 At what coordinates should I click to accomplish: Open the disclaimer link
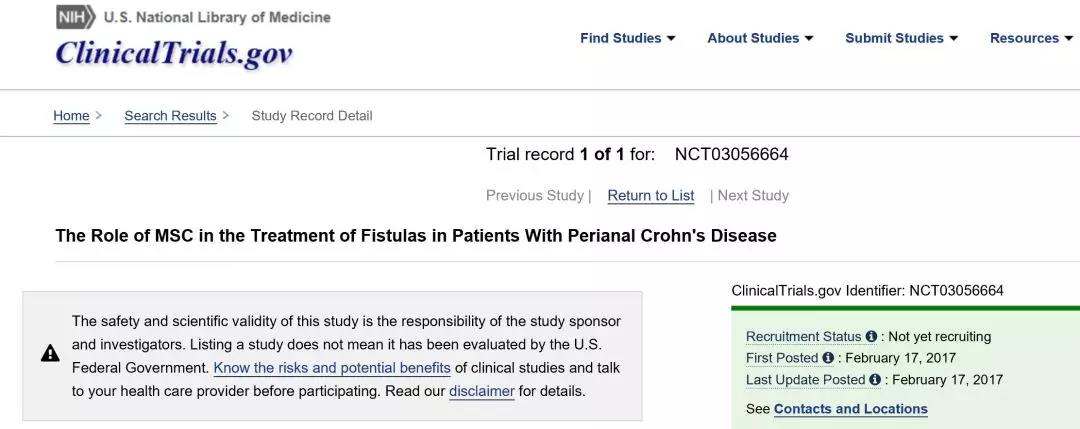click(481, 391)
